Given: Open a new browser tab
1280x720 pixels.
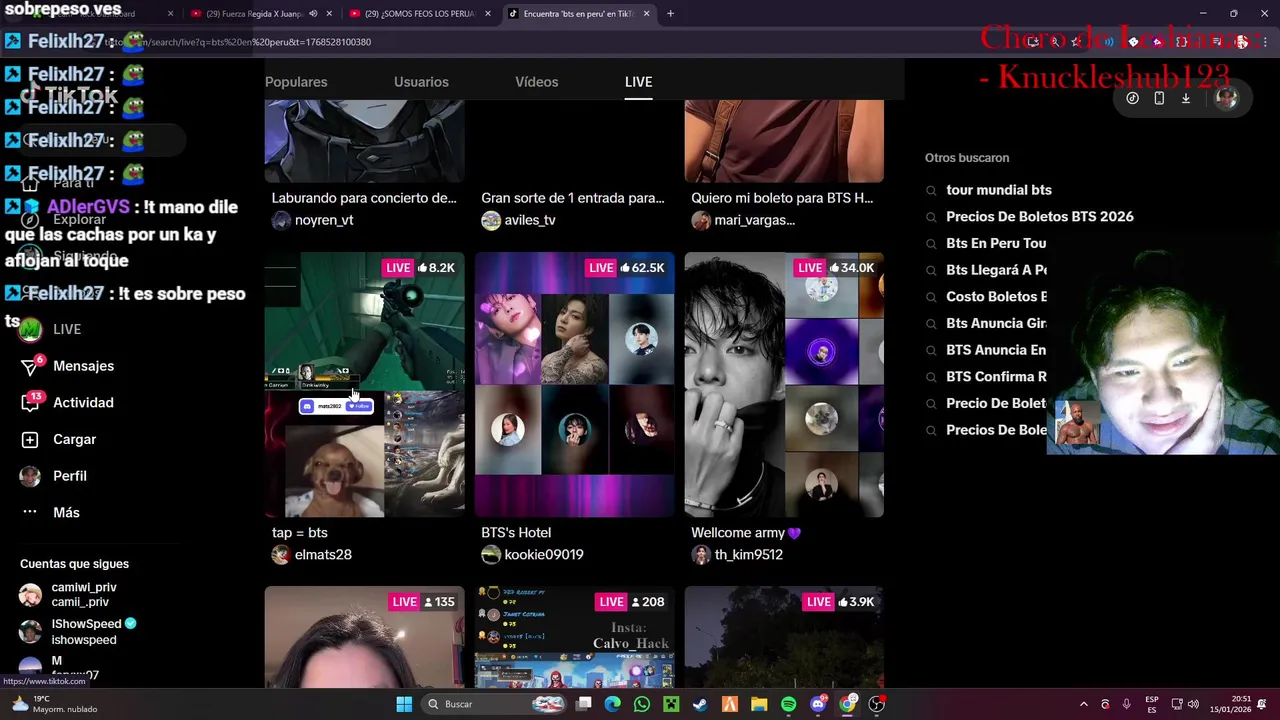Looking at the screenshot, I should (x=670, y=14).
